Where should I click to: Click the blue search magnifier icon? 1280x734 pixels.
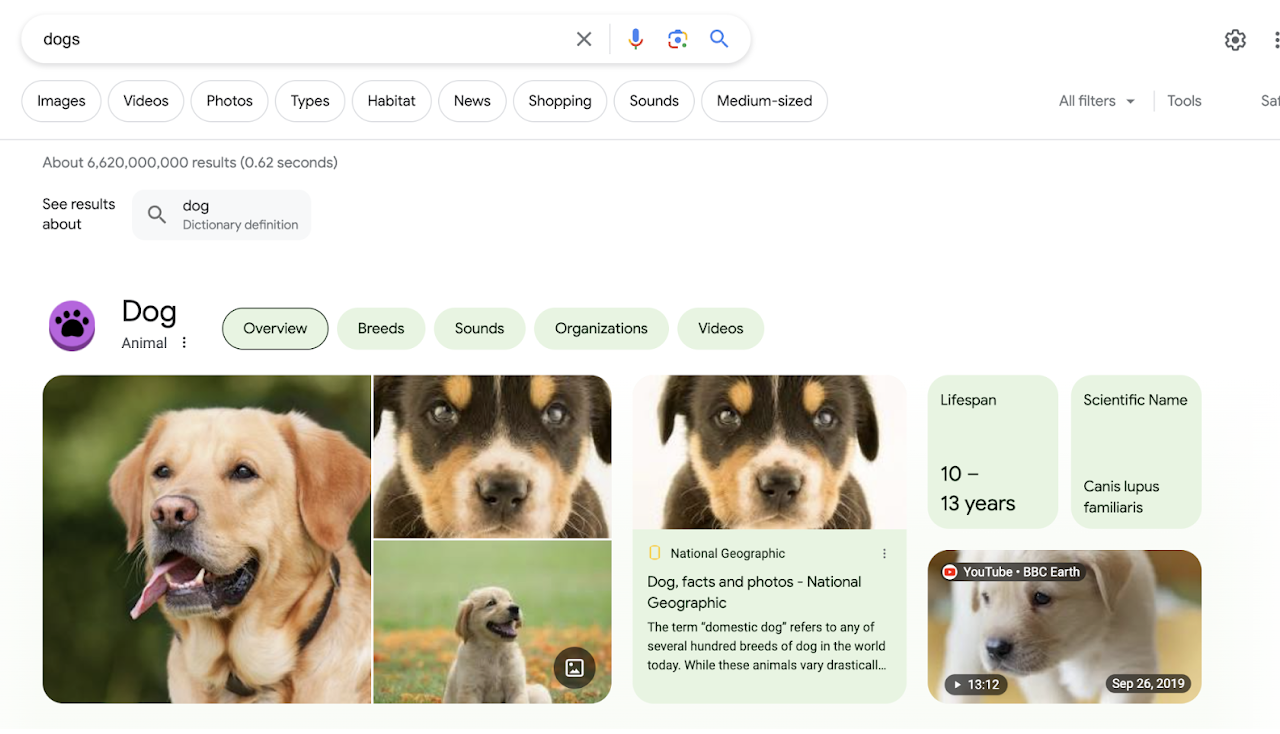719,38
